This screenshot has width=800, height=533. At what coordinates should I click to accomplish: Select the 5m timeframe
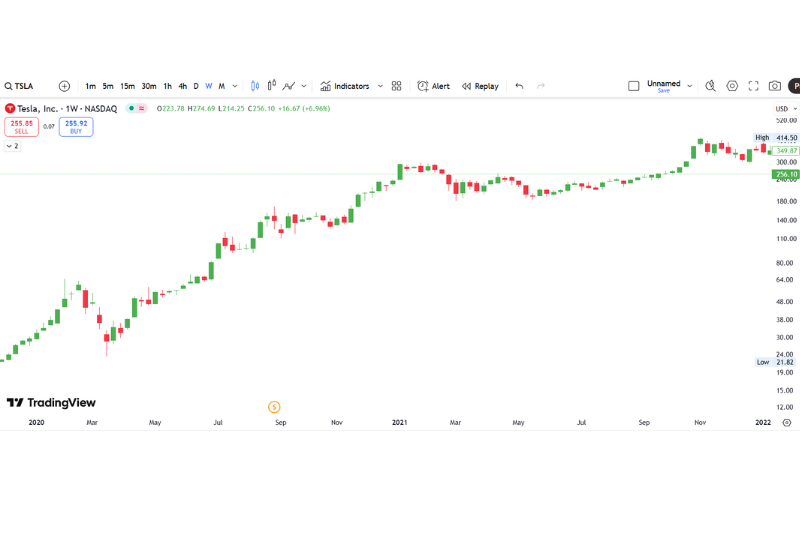(x=108, y=86)
